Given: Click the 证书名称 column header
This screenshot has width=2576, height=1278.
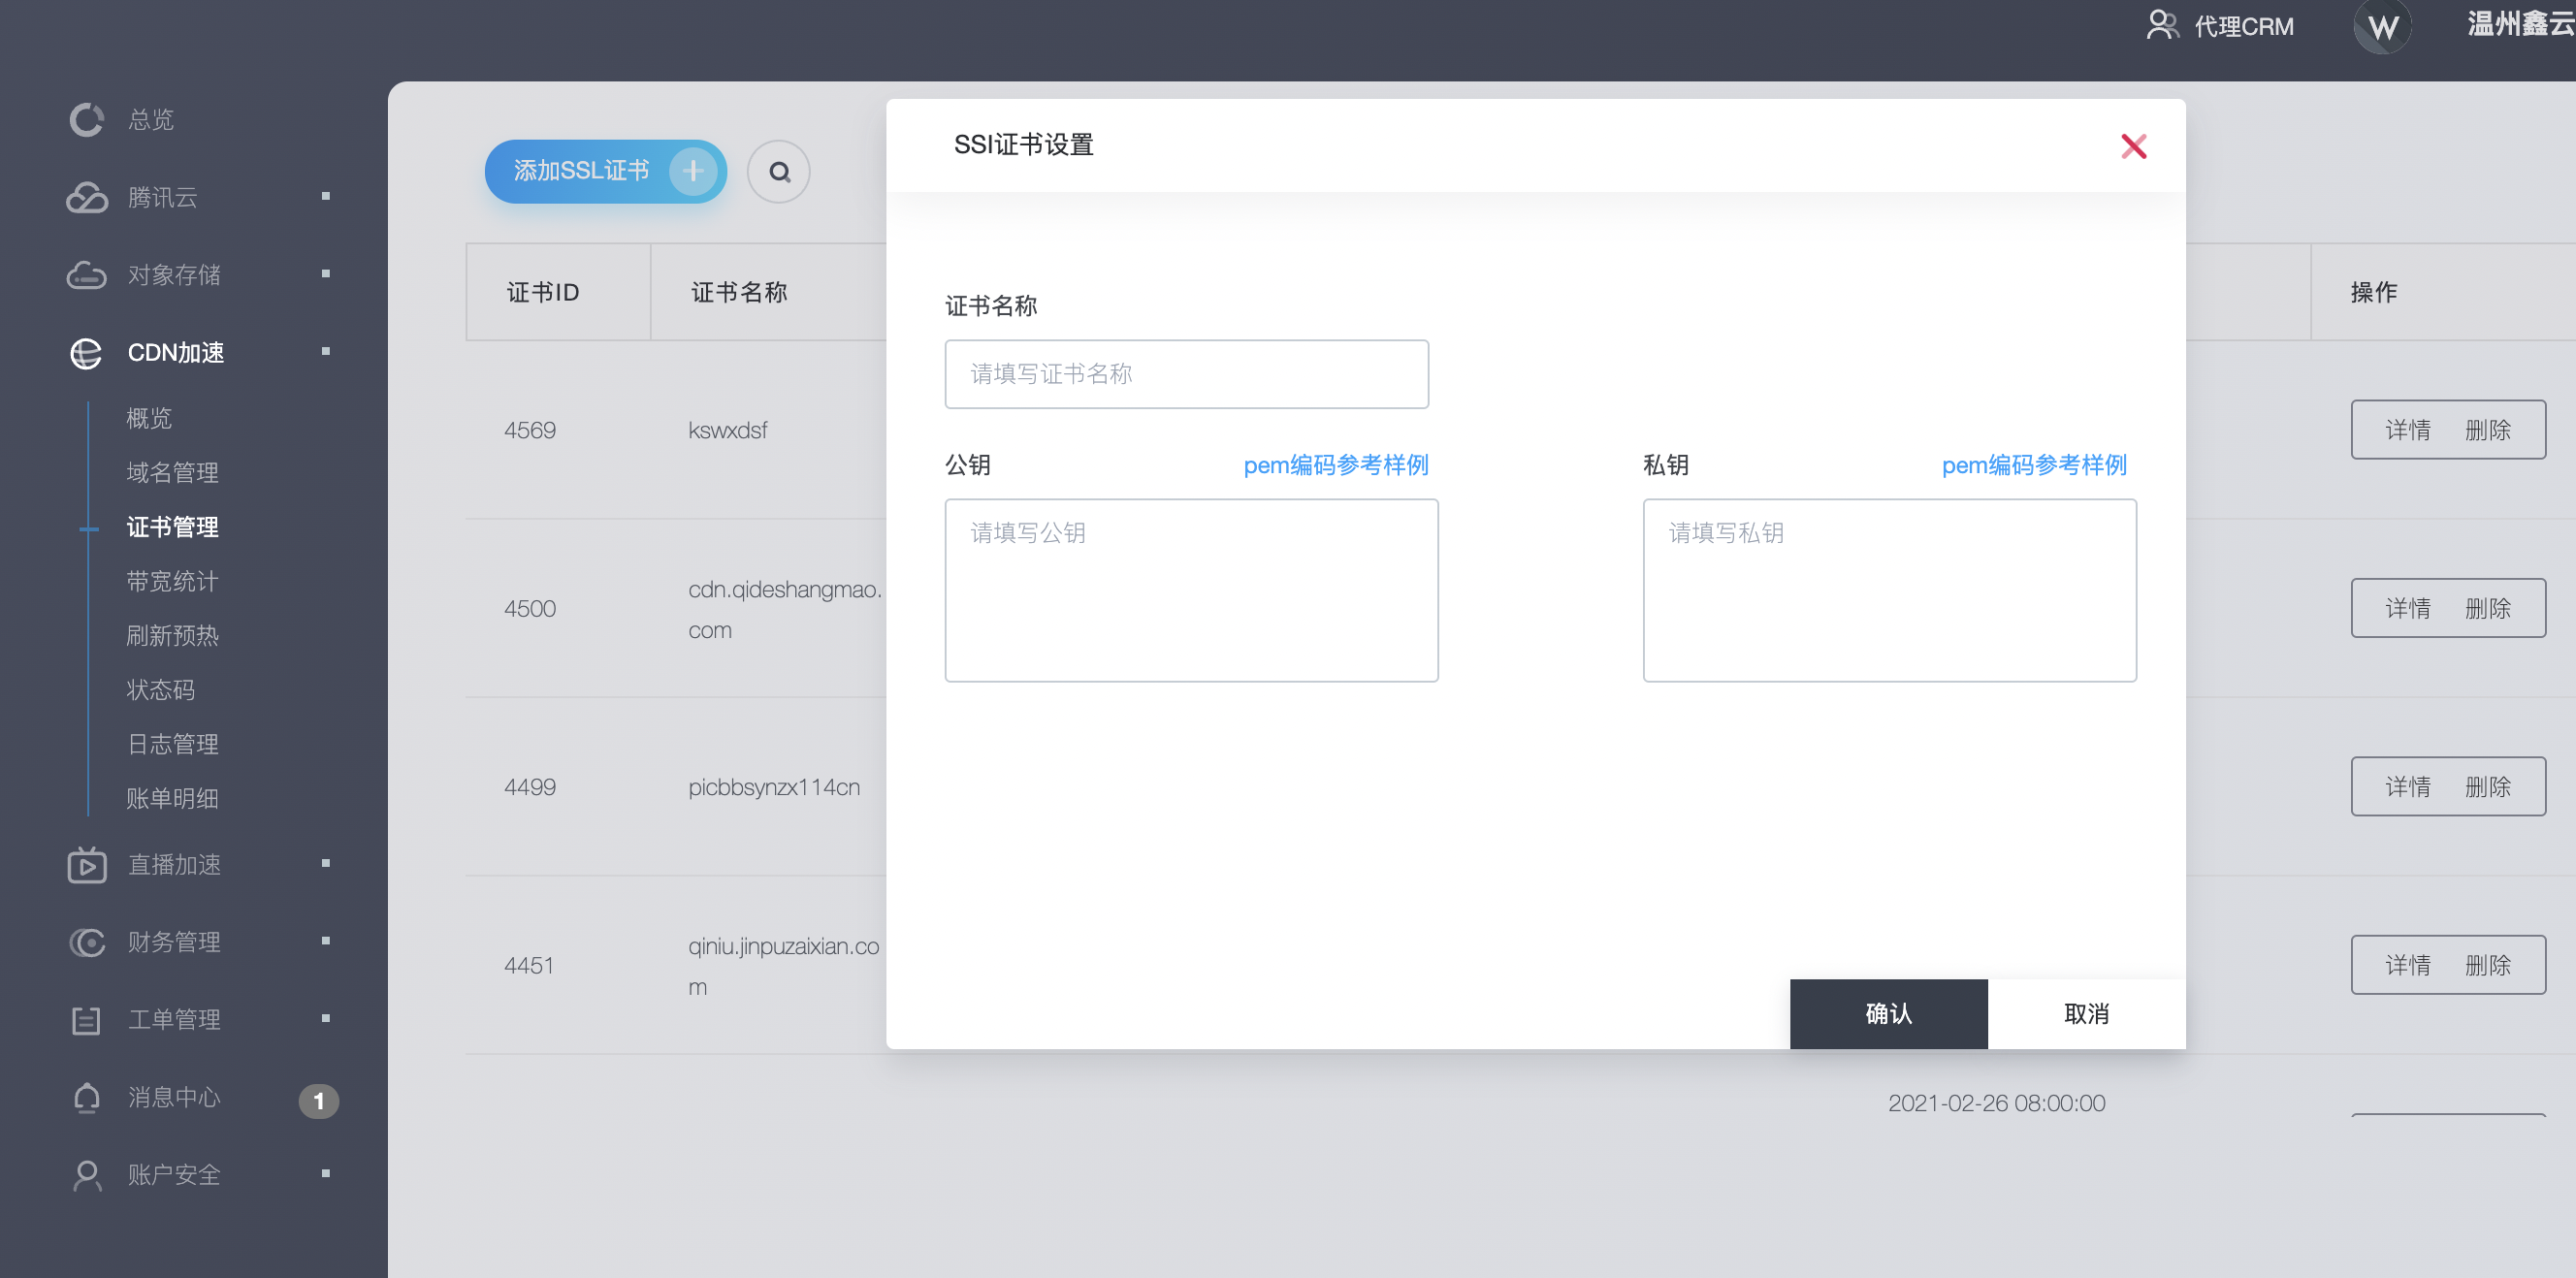Looking at the screenshot, I should pyautogui.click(x=738, y=293).
